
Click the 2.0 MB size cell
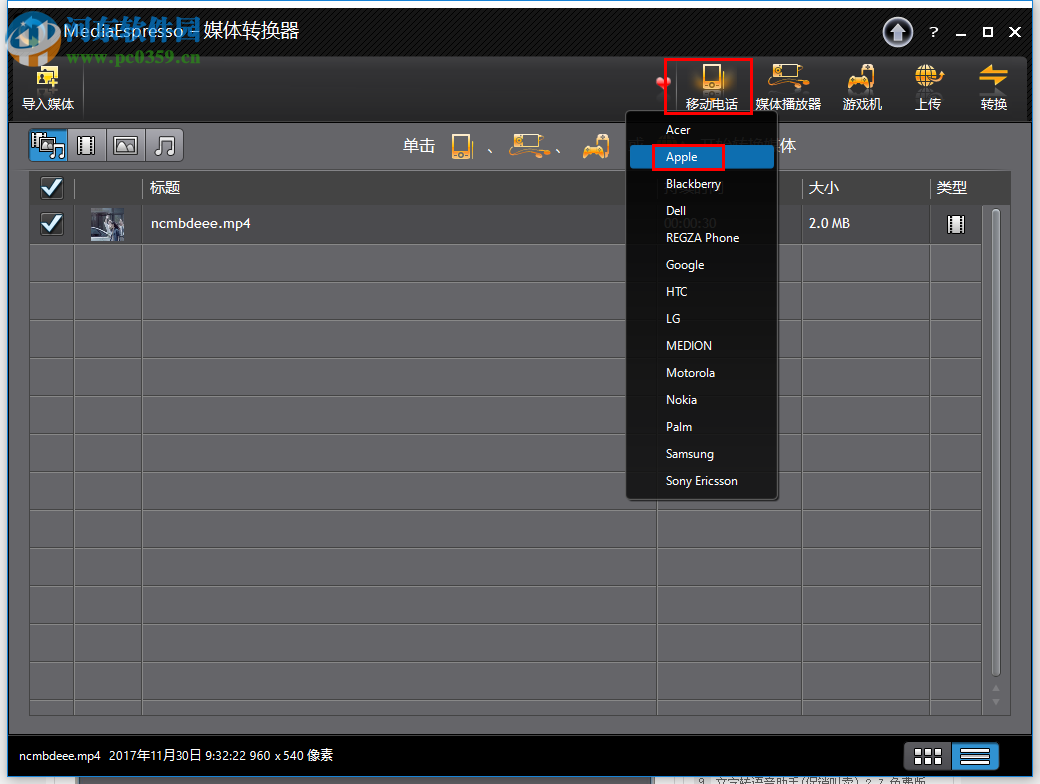pos(829,224)
